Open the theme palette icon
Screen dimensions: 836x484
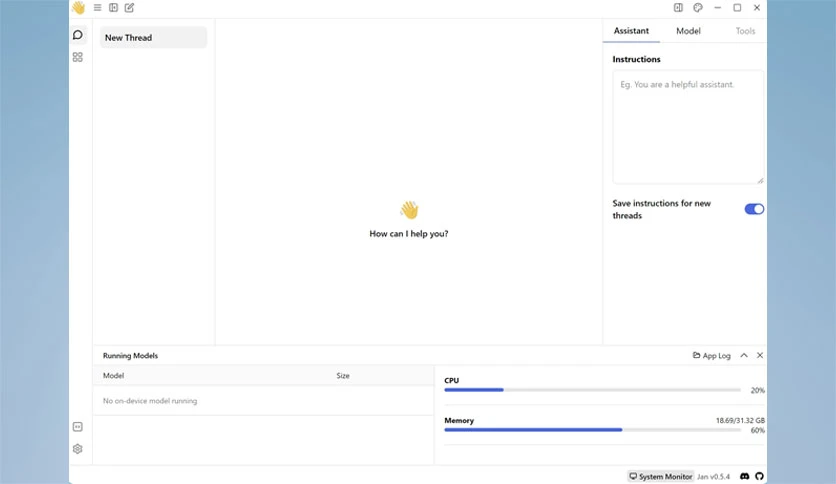698,7
